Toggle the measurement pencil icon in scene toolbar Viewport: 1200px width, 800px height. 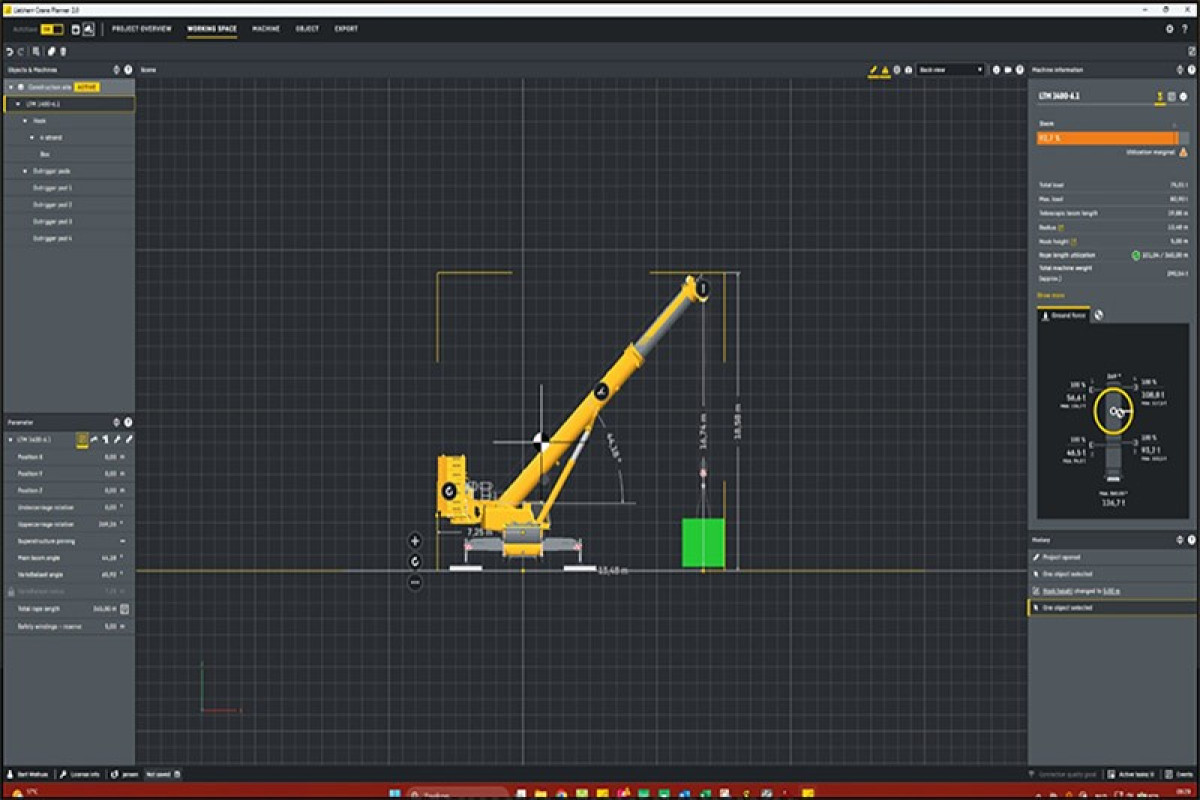(873, 70)
